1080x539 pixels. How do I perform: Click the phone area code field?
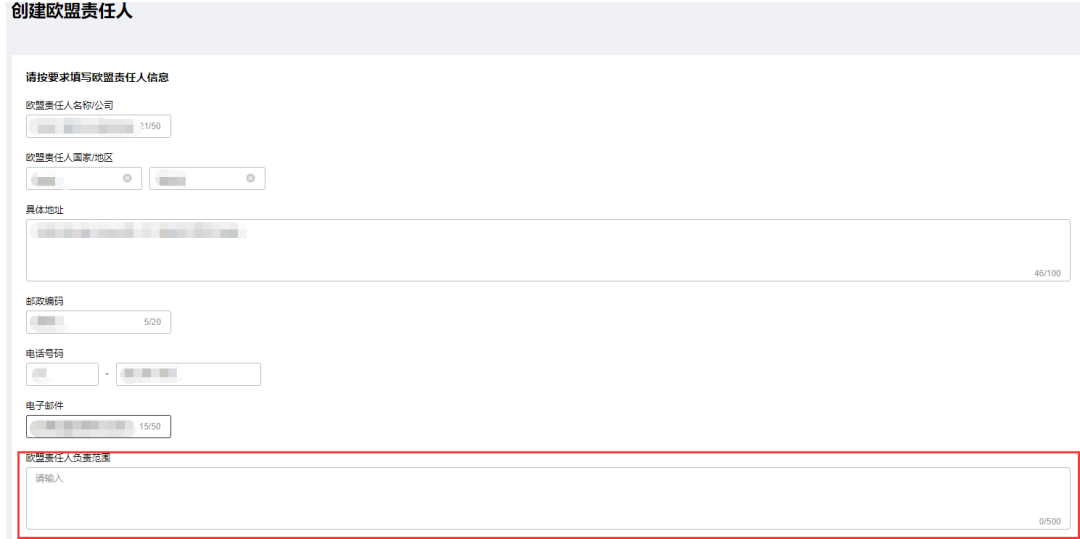coord(62,374)
